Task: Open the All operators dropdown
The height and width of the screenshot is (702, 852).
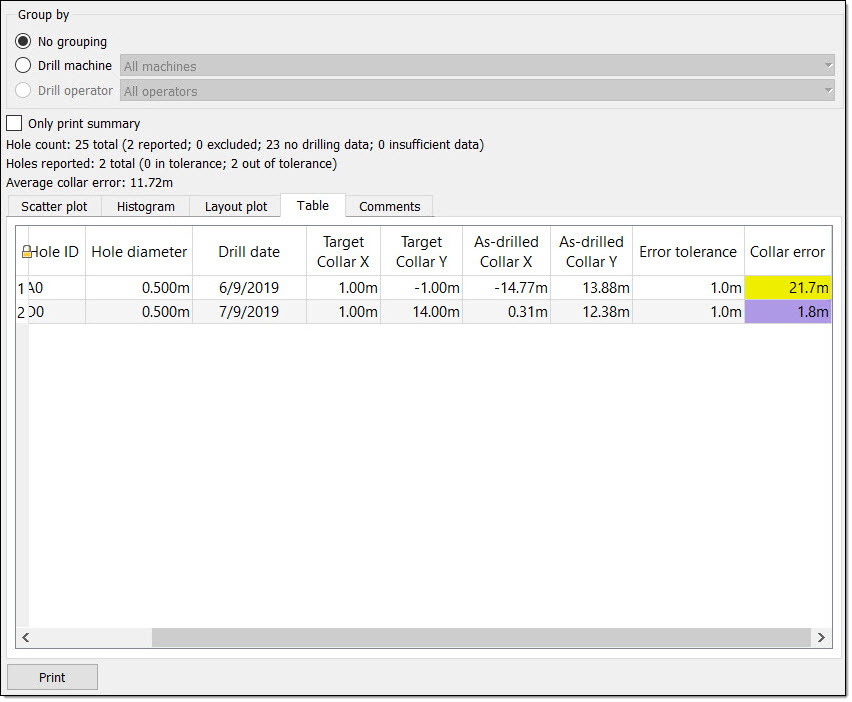Action: (477, 91)
